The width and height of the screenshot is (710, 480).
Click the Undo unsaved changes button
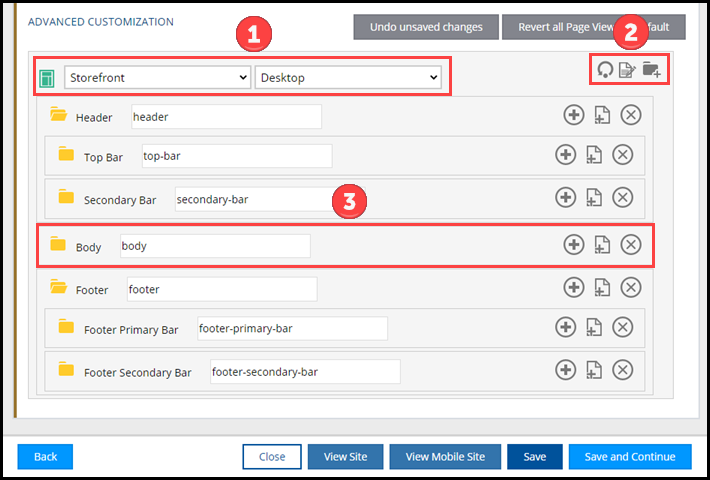tap(425, 27)
